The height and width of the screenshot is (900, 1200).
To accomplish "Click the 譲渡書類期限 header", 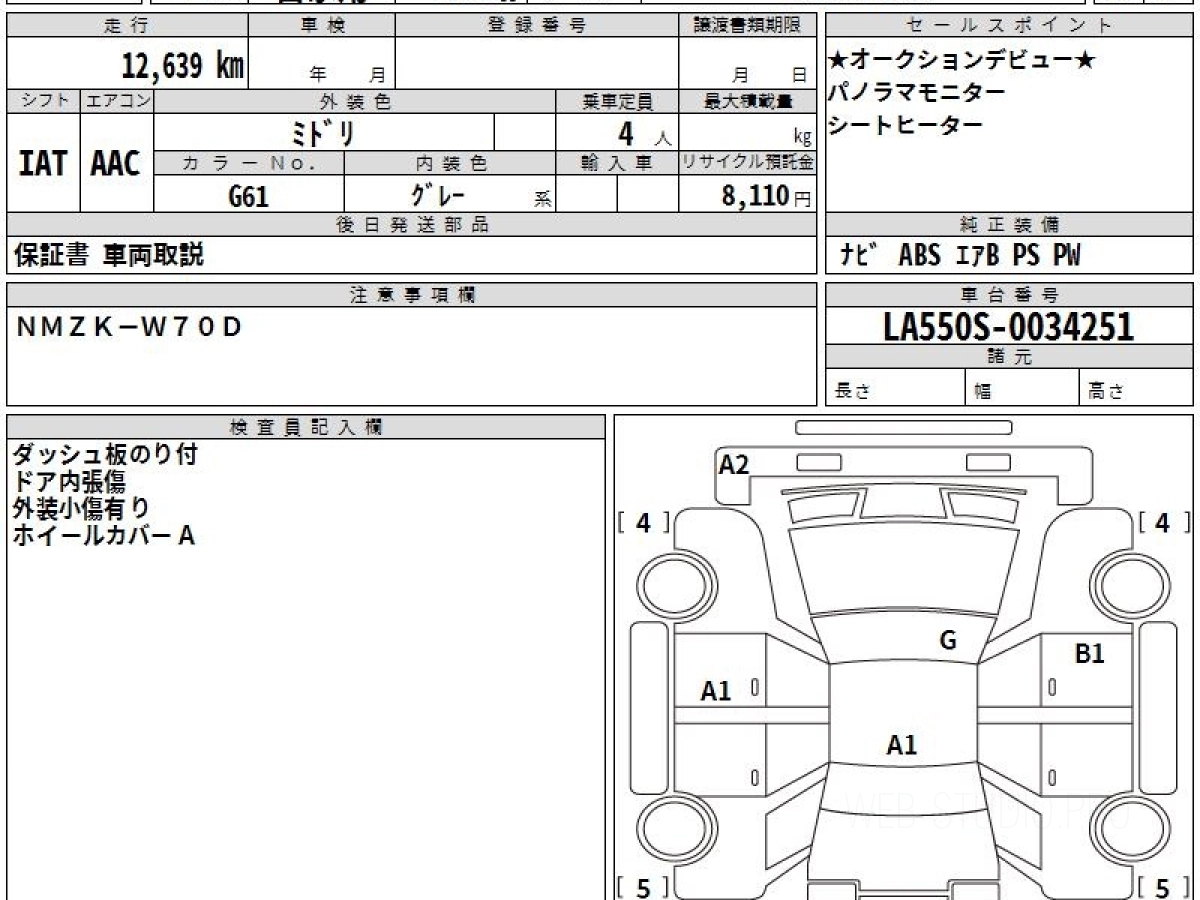I will 747,26.
